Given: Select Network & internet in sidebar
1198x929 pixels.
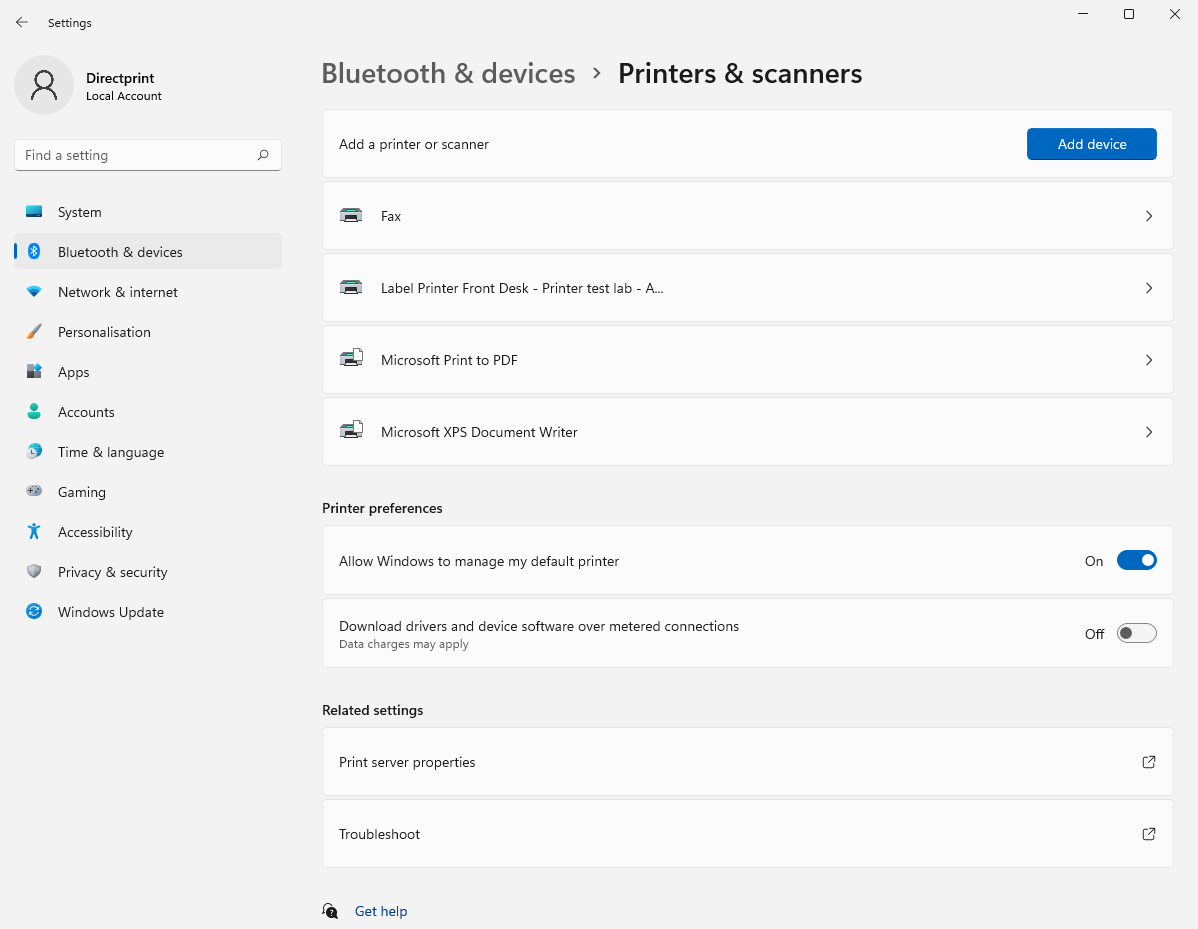Looking at the screenshot, I should pyautogui.click(x=148, y=292).
